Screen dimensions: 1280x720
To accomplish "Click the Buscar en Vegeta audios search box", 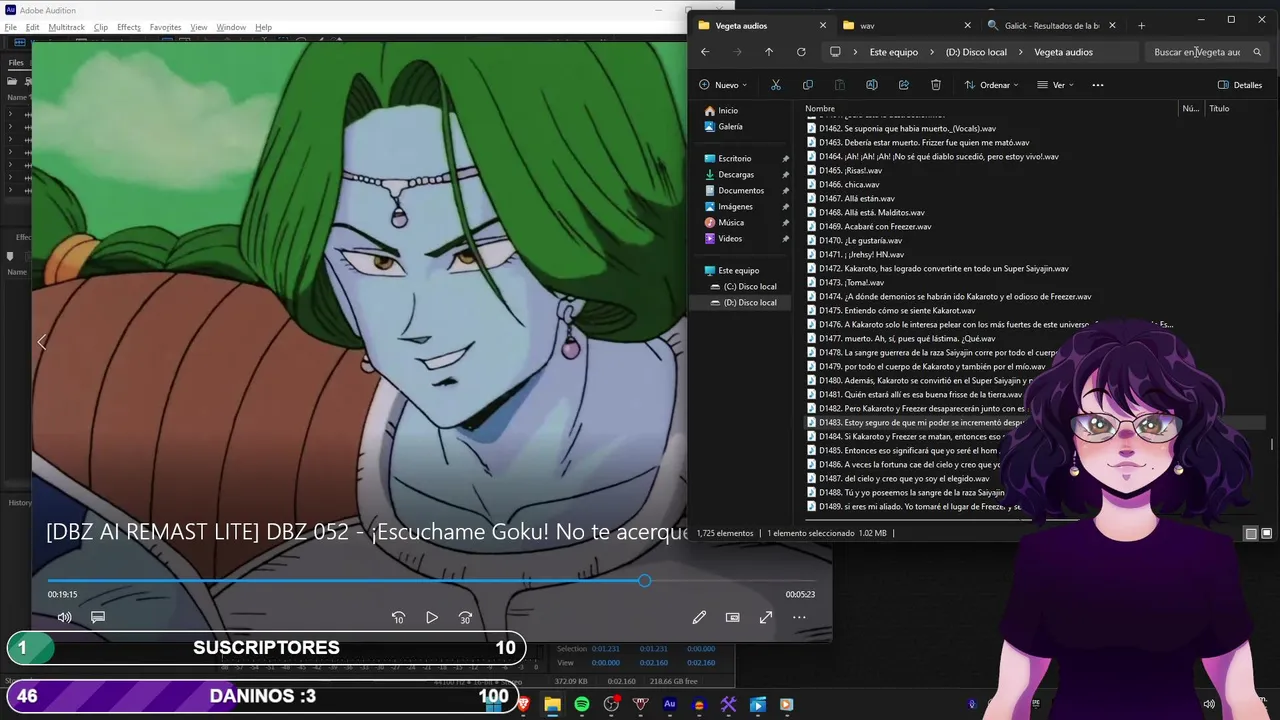I will coord(1207,52).
